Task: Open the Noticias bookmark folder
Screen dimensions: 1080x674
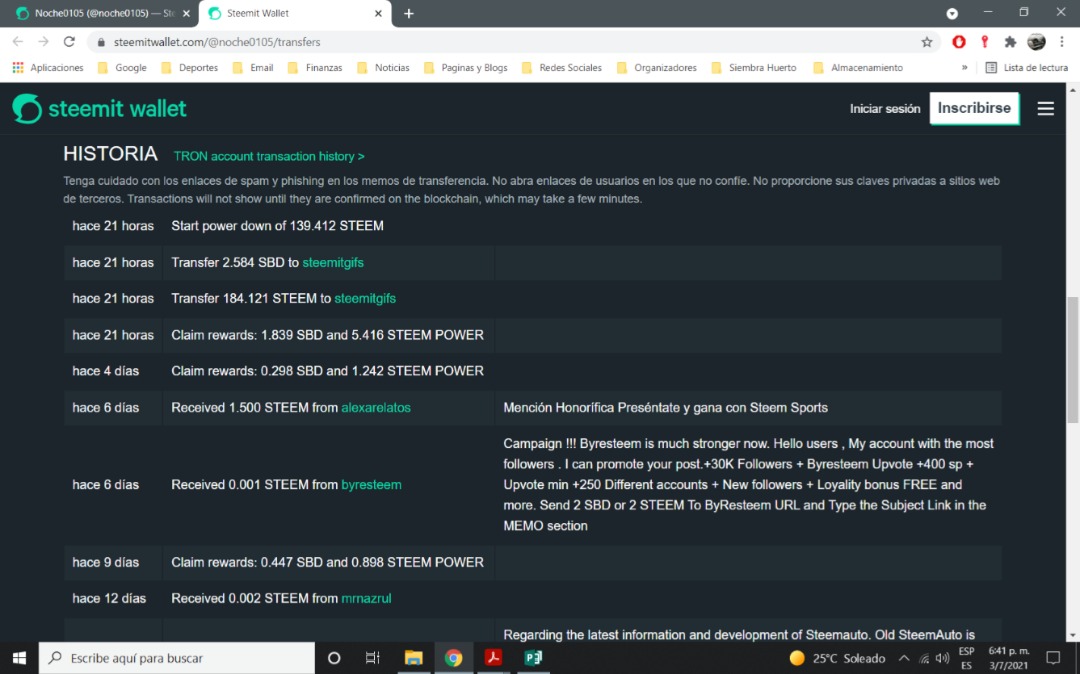Action: 383,67
